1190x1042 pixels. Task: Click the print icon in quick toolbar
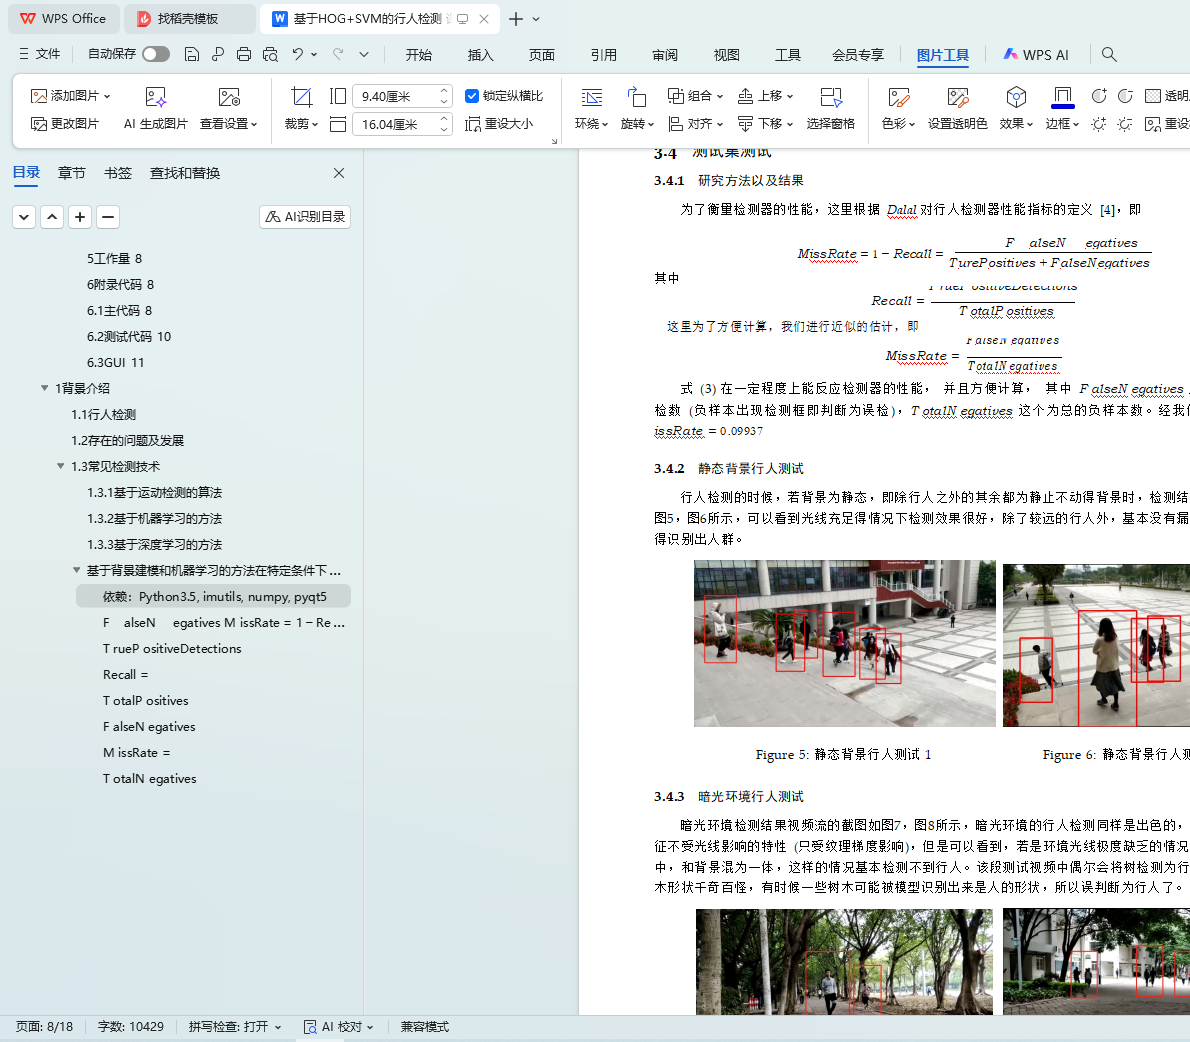coord(244,54)
